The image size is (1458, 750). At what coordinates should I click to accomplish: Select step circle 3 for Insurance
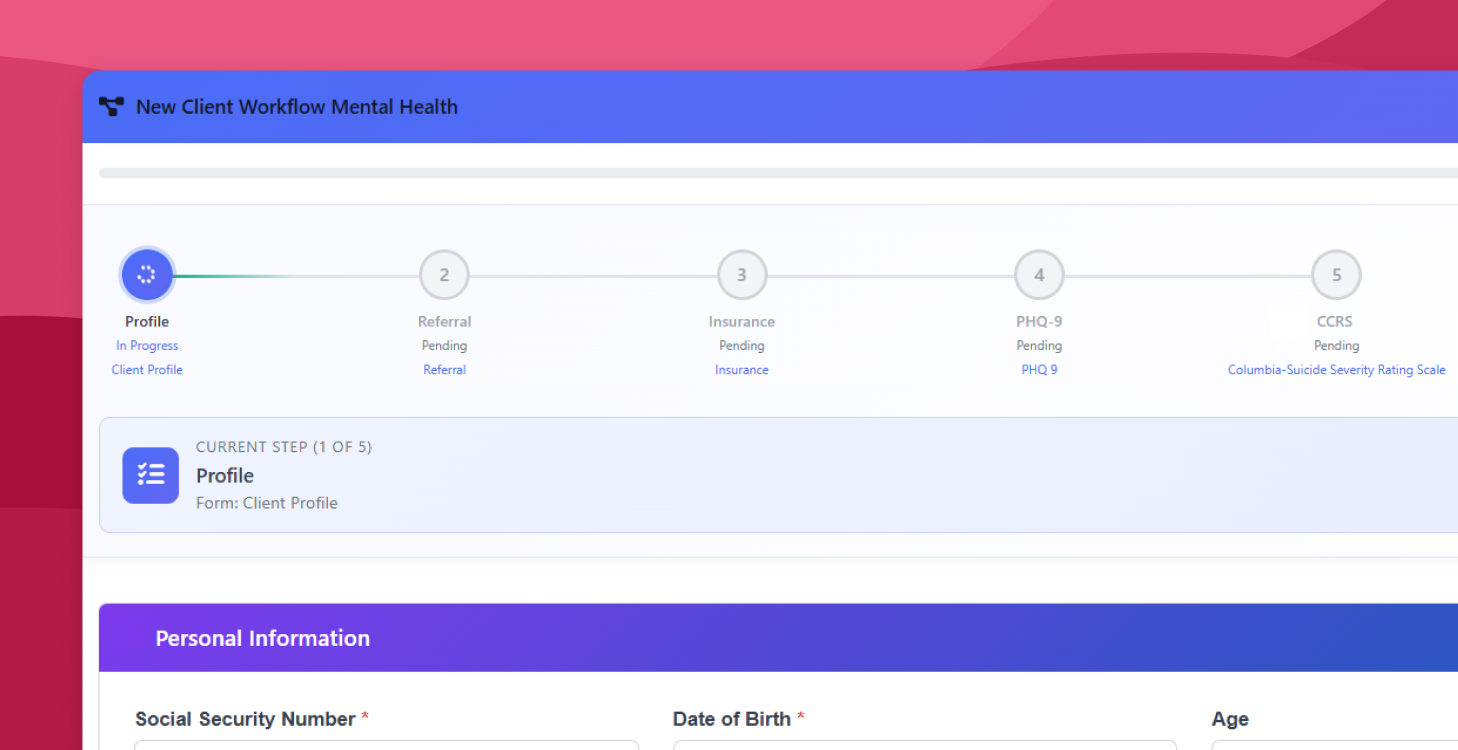pyautogui.click(x=741, y=274)
